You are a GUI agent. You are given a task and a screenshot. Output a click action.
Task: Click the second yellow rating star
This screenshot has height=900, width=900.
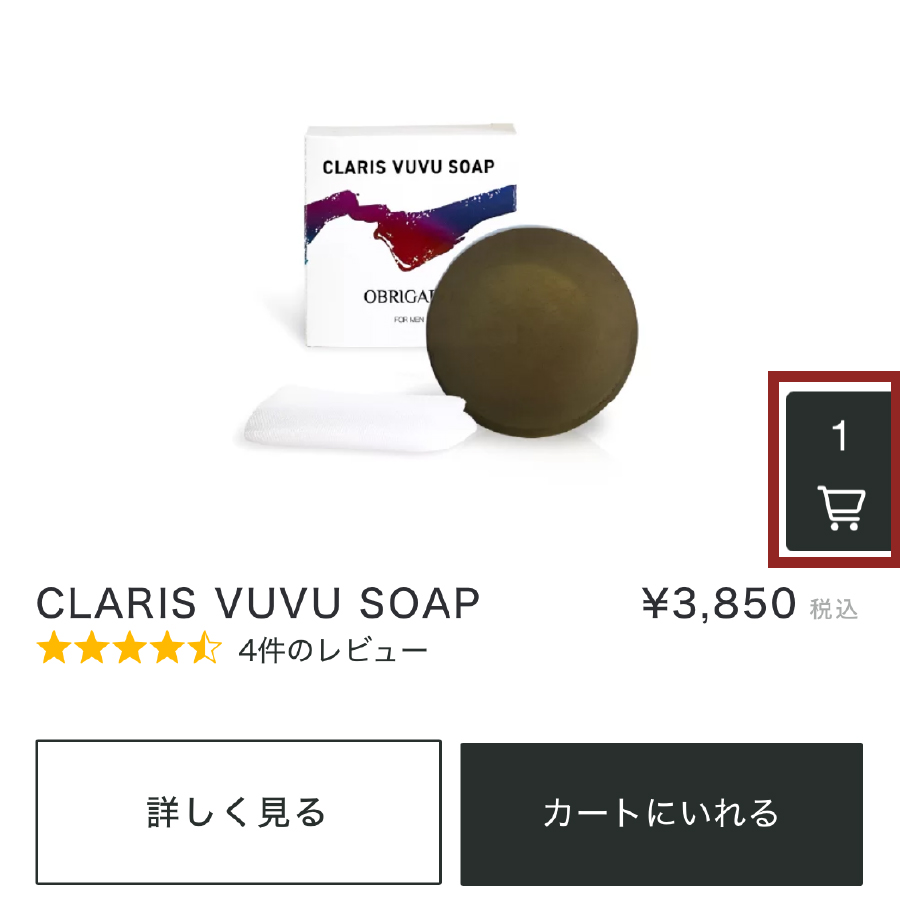click(92, 648)
